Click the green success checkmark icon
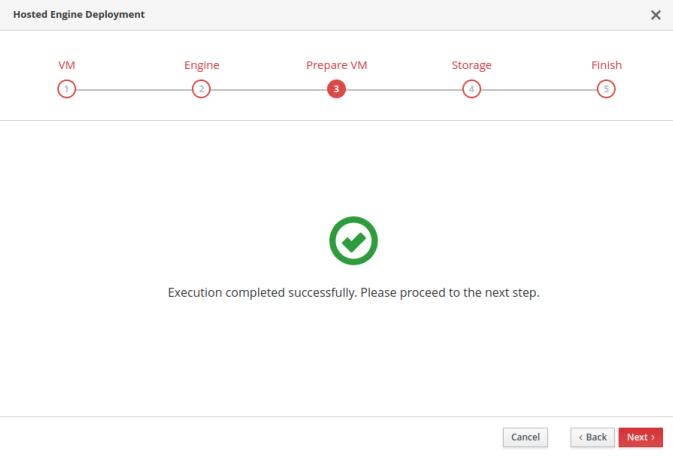 pyautogui.click(x=353, y=240)
